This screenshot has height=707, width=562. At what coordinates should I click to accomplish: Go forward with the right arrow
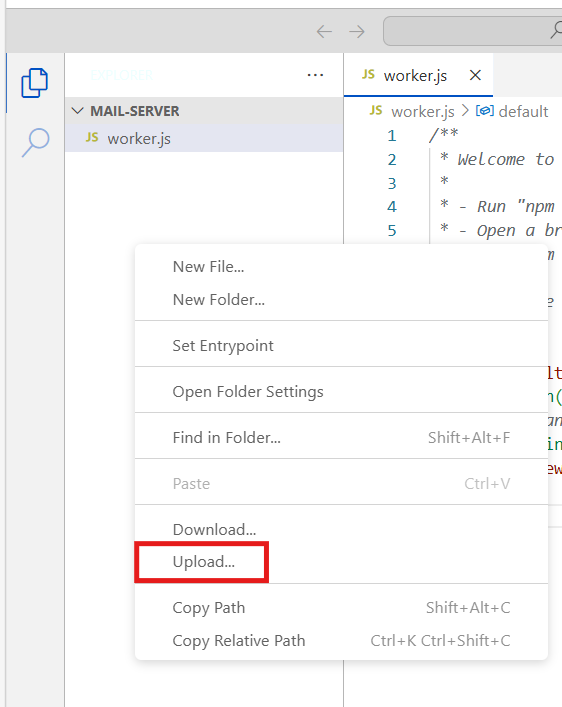(x=357, y=32)
